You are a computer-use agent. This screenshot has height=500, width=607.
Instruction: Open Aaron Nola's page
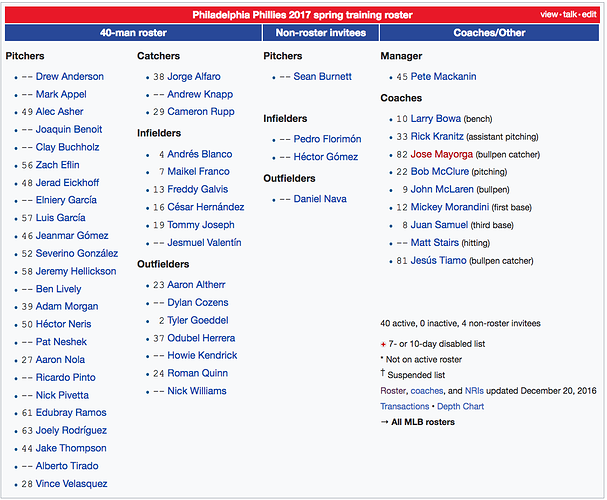click(x=60, y=360)
